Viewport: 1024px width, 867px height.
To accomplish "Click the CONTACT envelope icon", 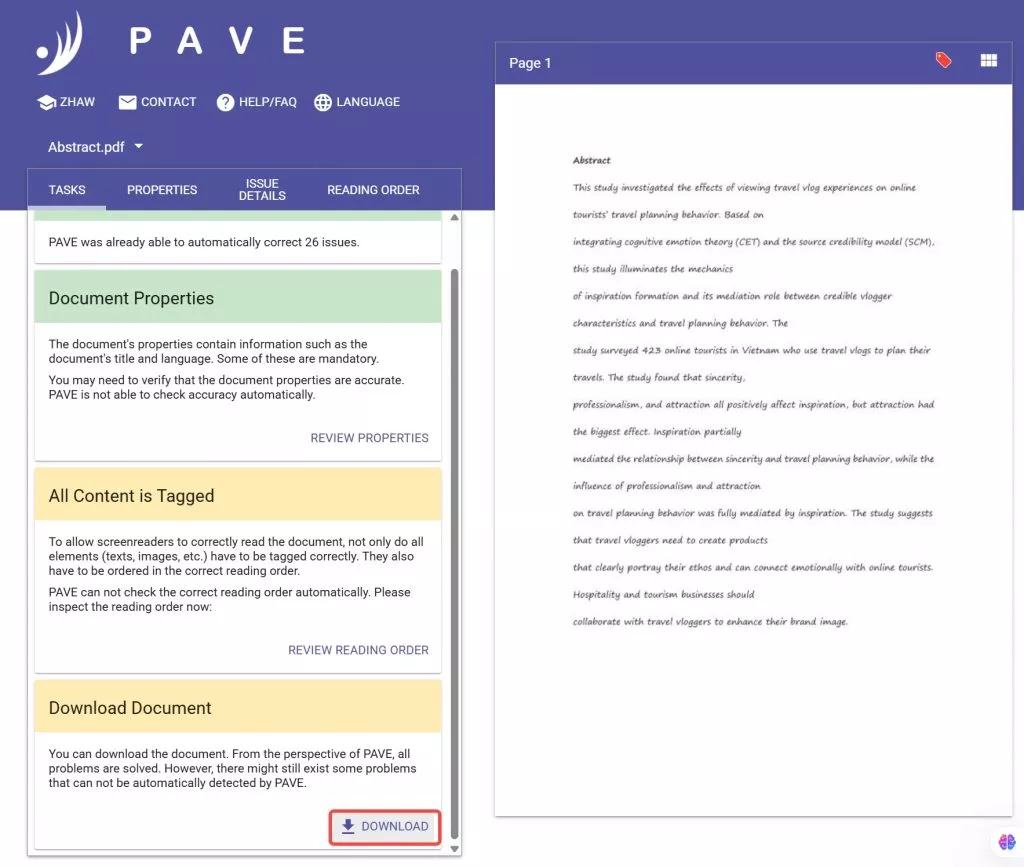I will [127, 102].
